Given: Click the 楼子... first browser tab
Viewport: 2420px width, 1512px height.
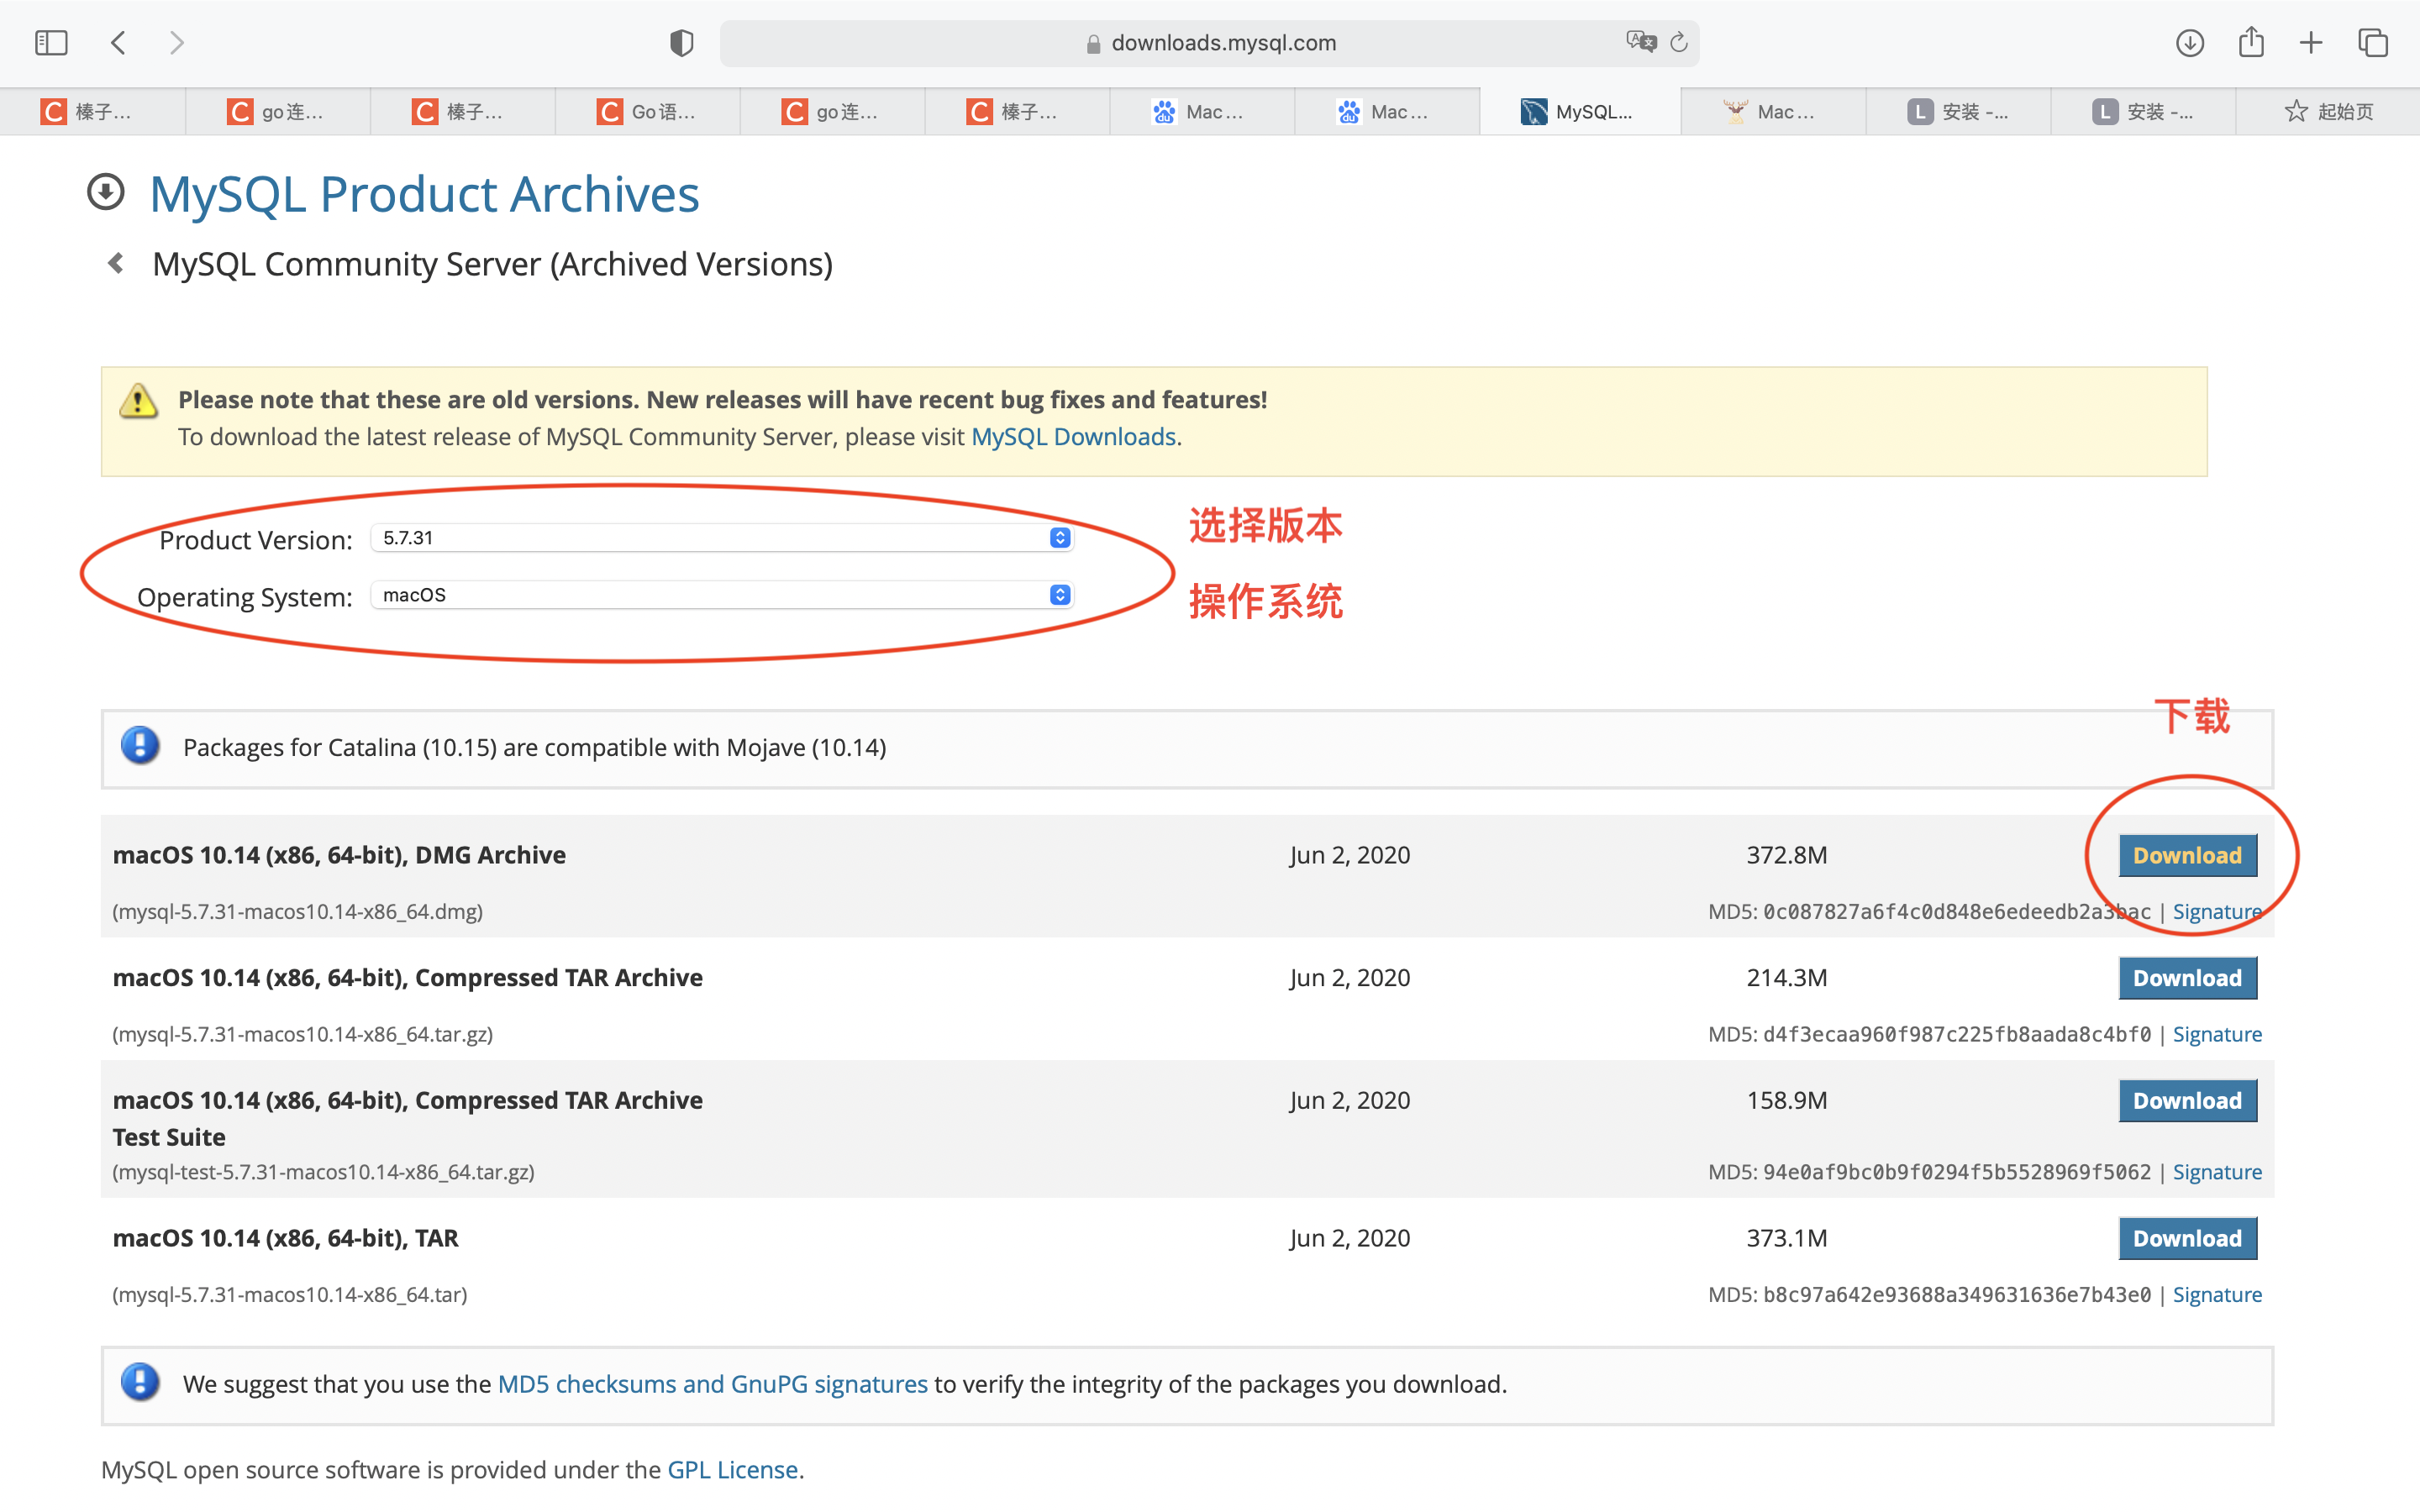Looking at the screenshot, I should pos(94,112).
